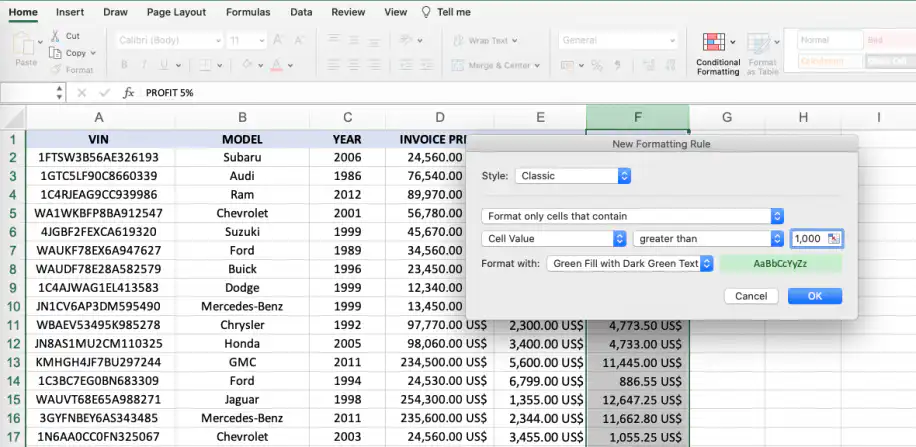Increase decimal places
Viewport: 916px width, 447px height.
(x=648, y=65)
